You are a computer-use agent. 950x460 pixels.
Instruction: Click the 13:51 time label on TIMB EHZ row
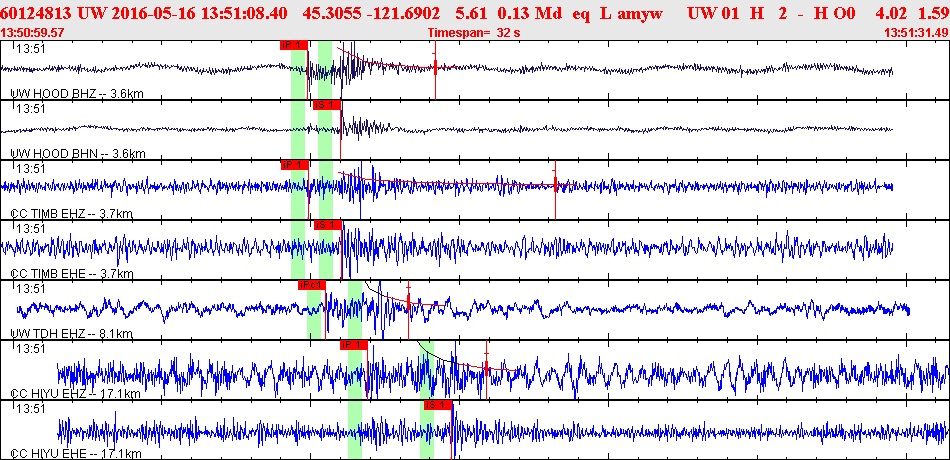pyautogui.click(x=31, y=168)
